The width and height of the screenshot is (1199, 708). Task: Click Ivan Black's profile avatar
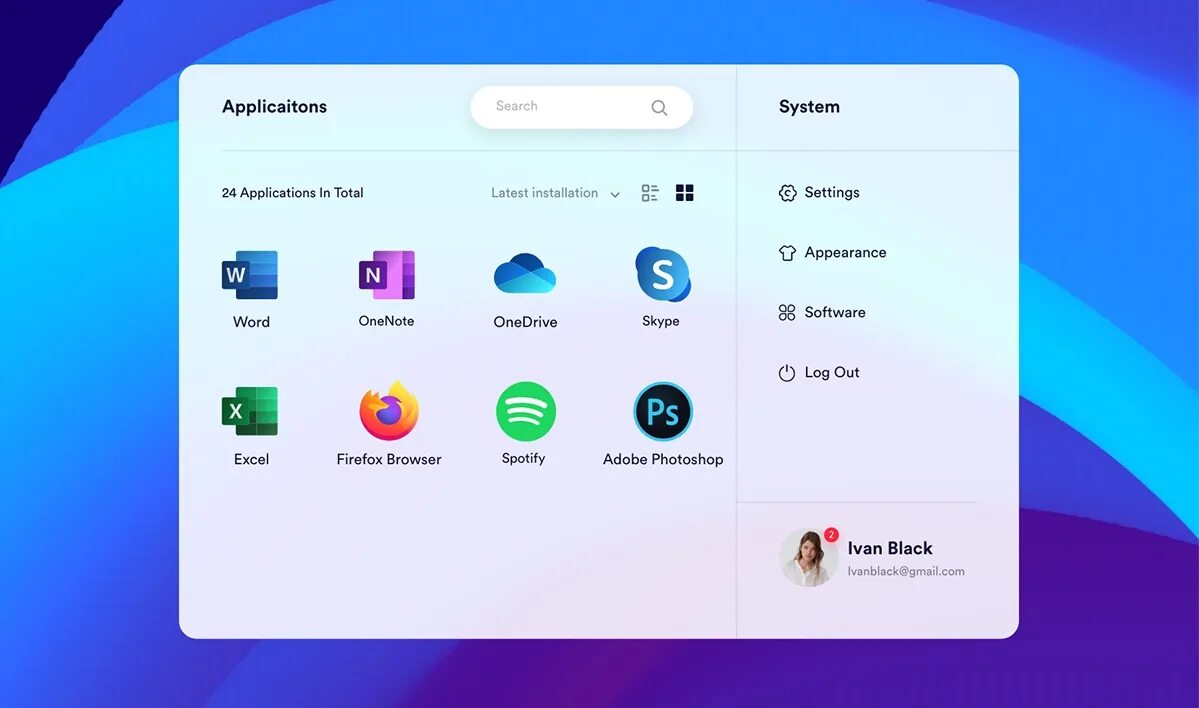click(x=807, y=558)
